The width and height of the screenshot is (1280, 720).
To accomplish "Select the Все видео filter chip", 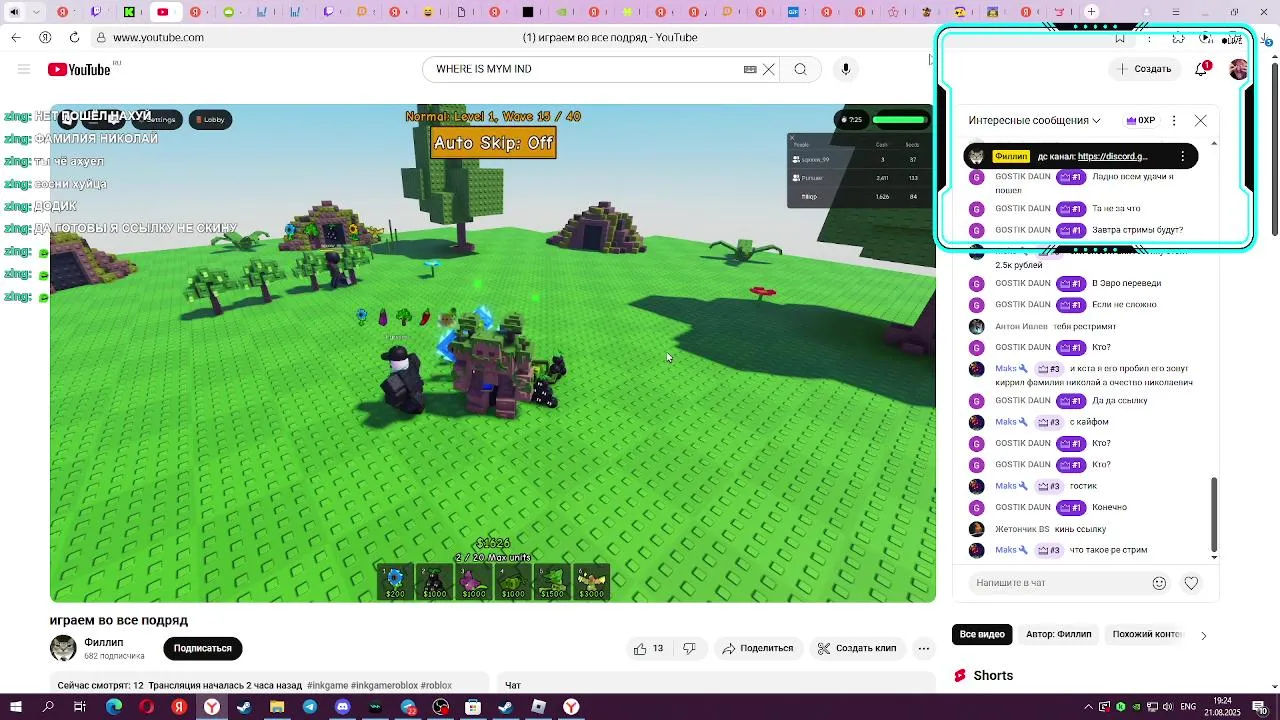I will [982, 634].
